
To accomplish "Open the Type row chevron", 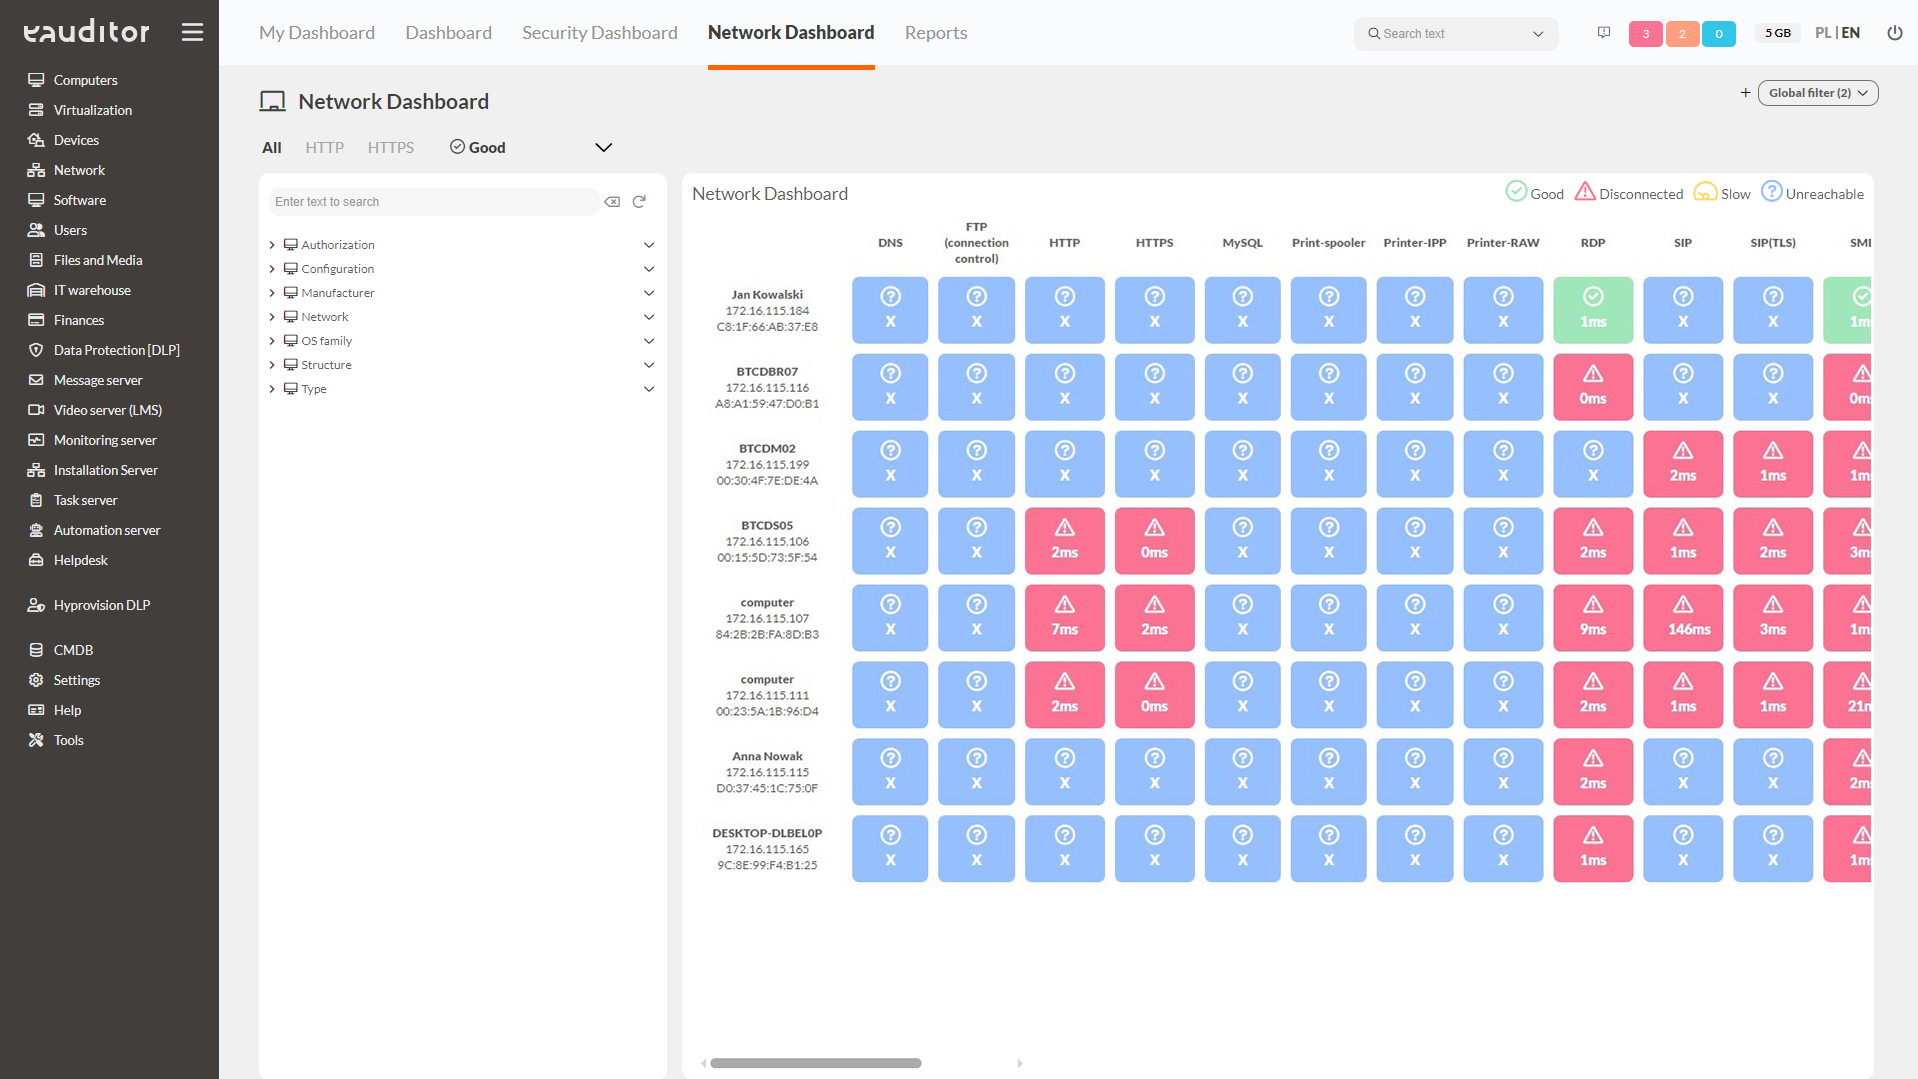I will pos(649,389).
